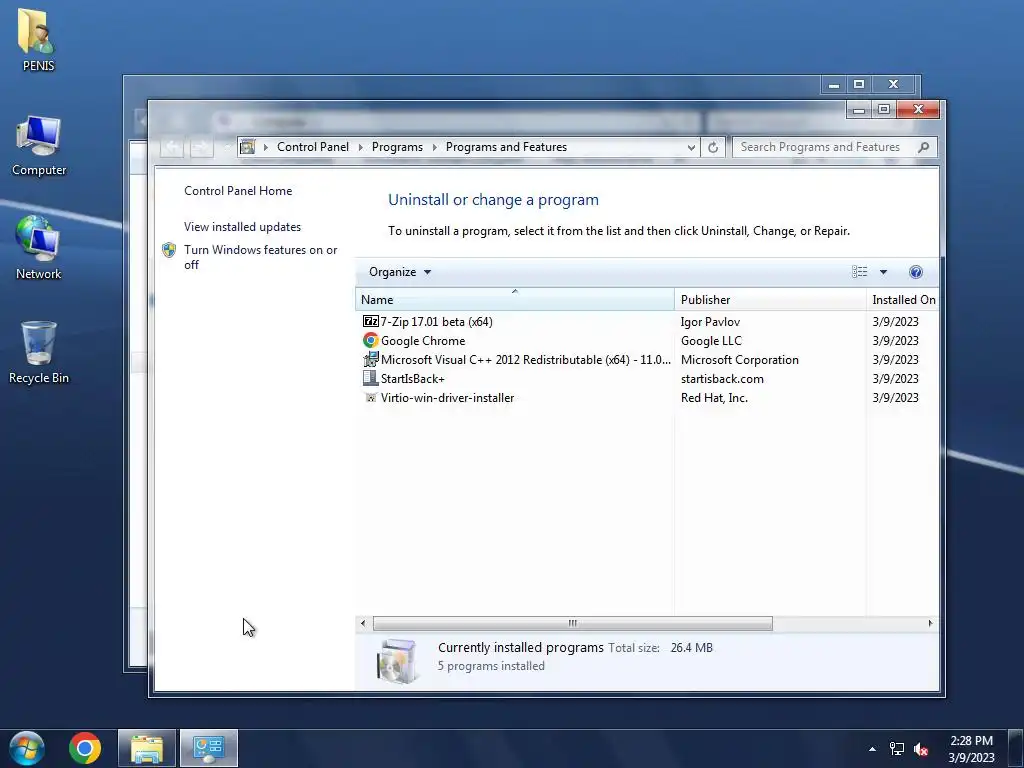Open the Organize dropdown menu

coord(400,272)
